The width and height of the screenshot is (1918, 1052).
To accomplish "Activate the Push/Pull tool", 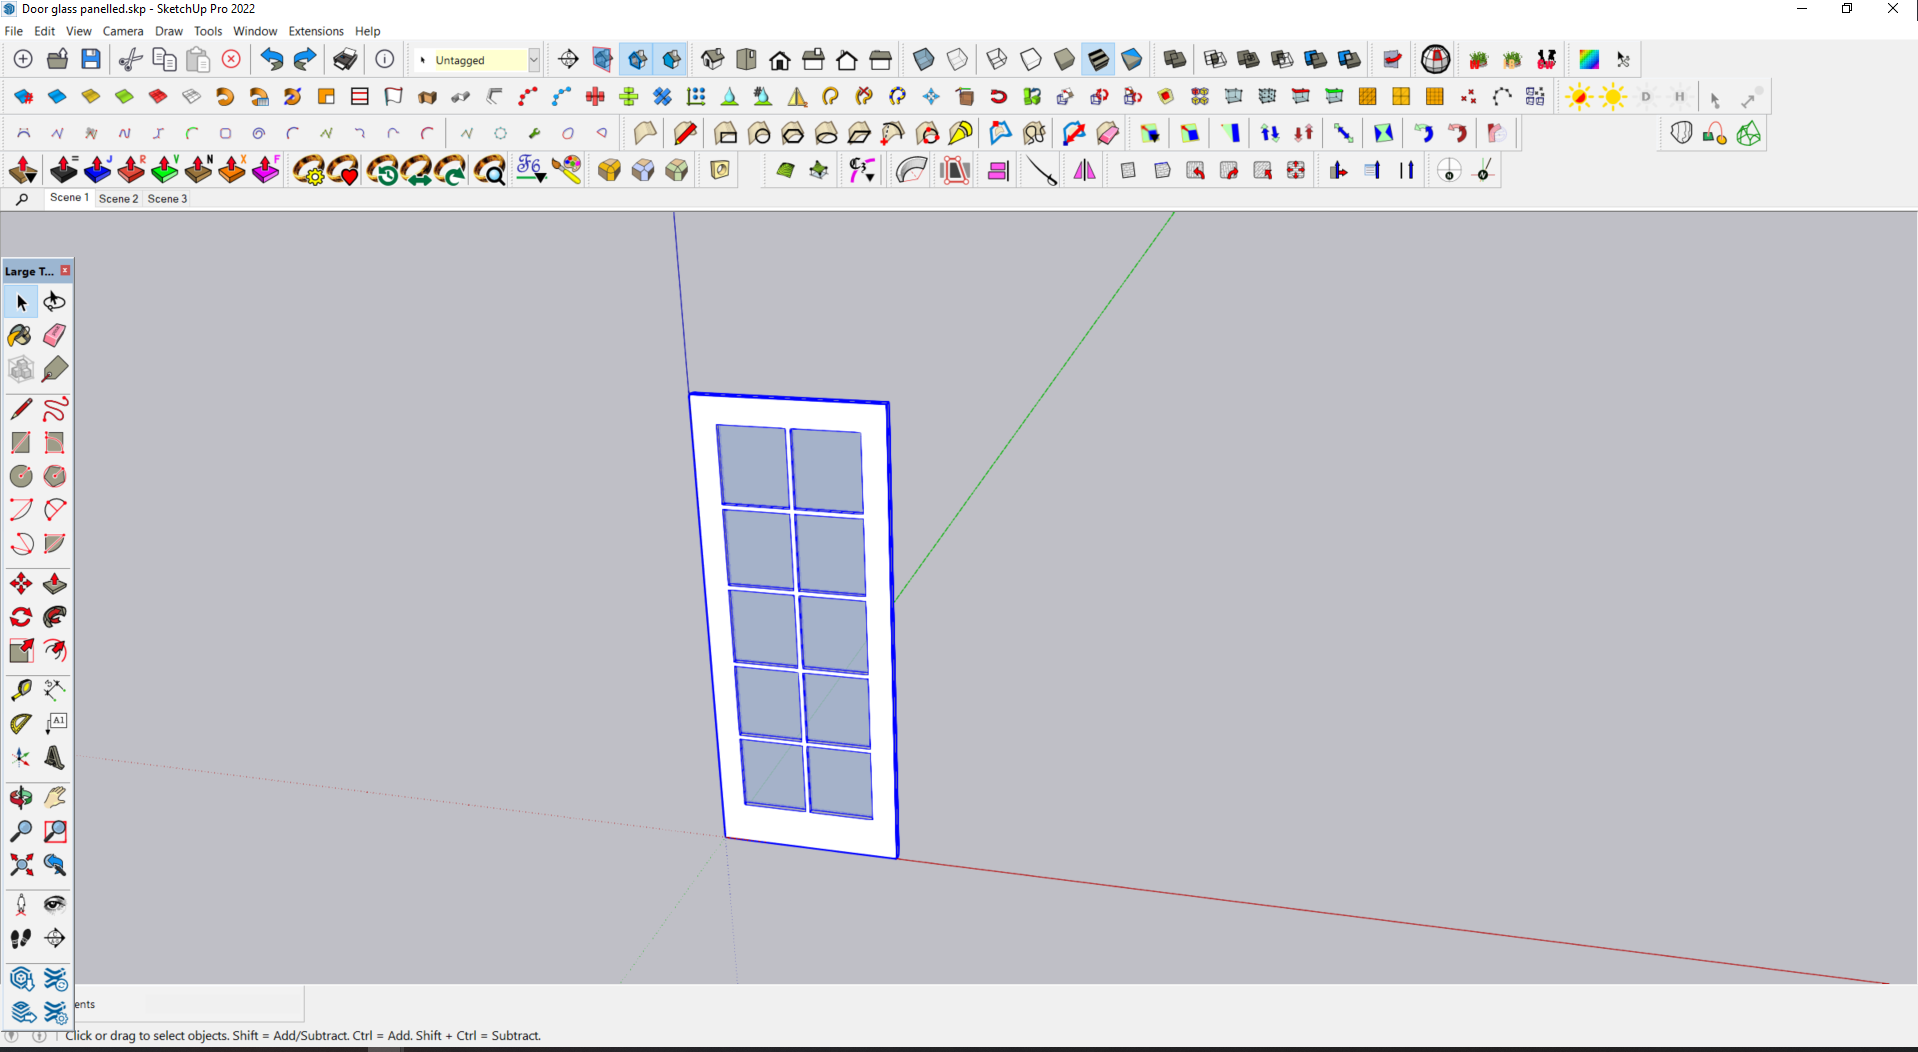I will click(x=55, y=584).
